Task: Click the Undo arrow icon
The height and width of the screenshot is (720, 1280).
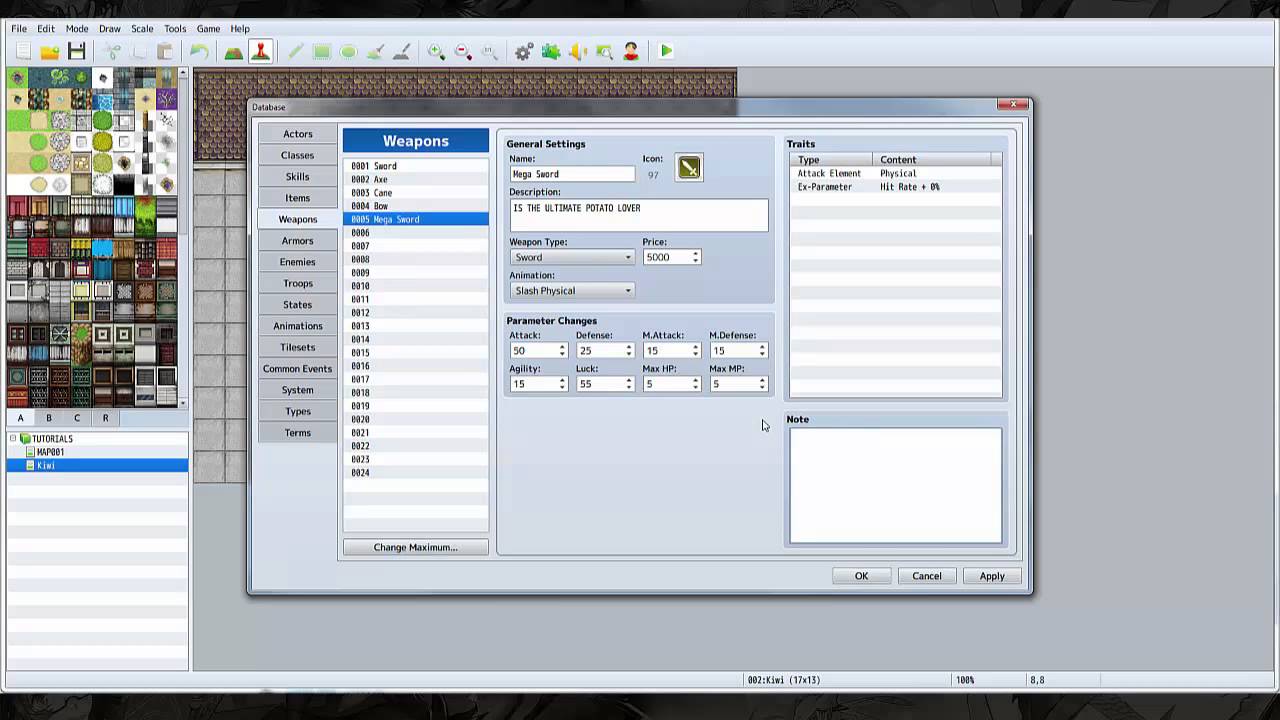Action: (199, 51)
